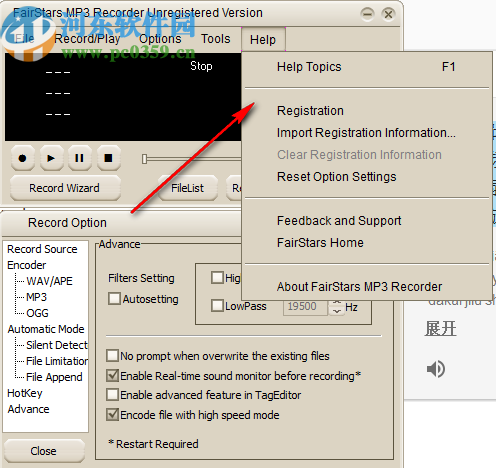The height and width of the screenshot is (468, 496).
Task: Click the playback position slider handle
Action: [x=144, y=159]
